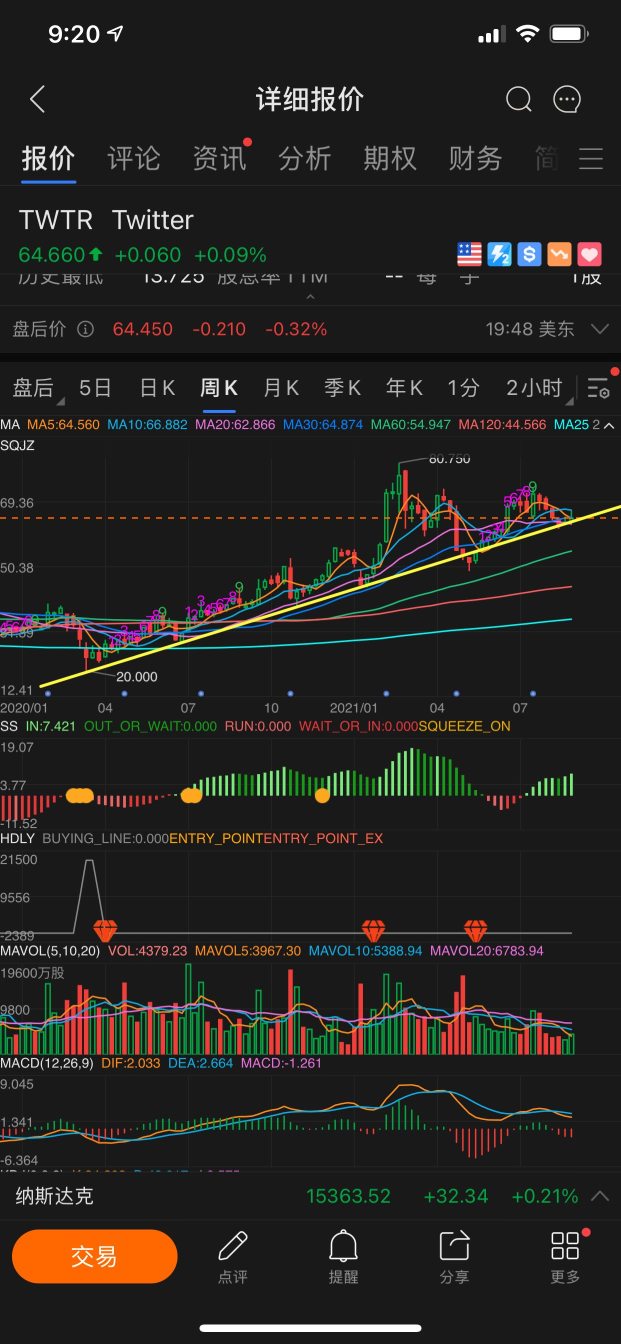Tap the ENTRY_POINT_EX indicator label

click(x=323, y=839)
